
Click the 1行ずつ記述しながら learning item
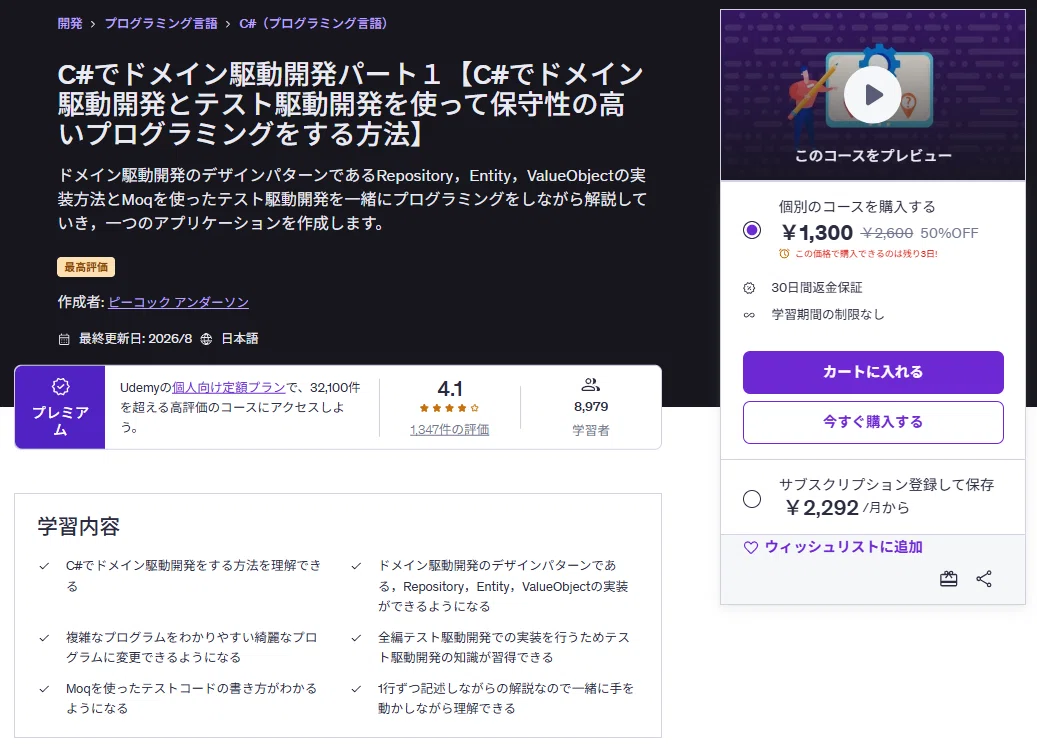click(506, 698)
